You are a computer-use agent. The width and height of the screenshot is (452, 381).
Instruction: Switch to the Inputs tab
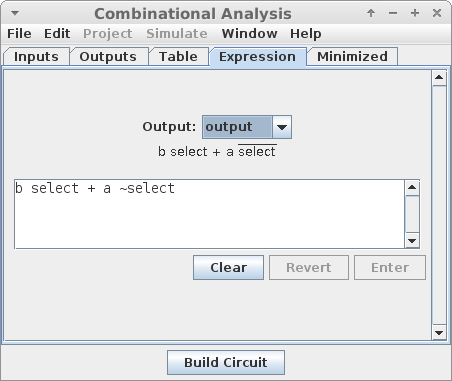click(x=36, y=57)
